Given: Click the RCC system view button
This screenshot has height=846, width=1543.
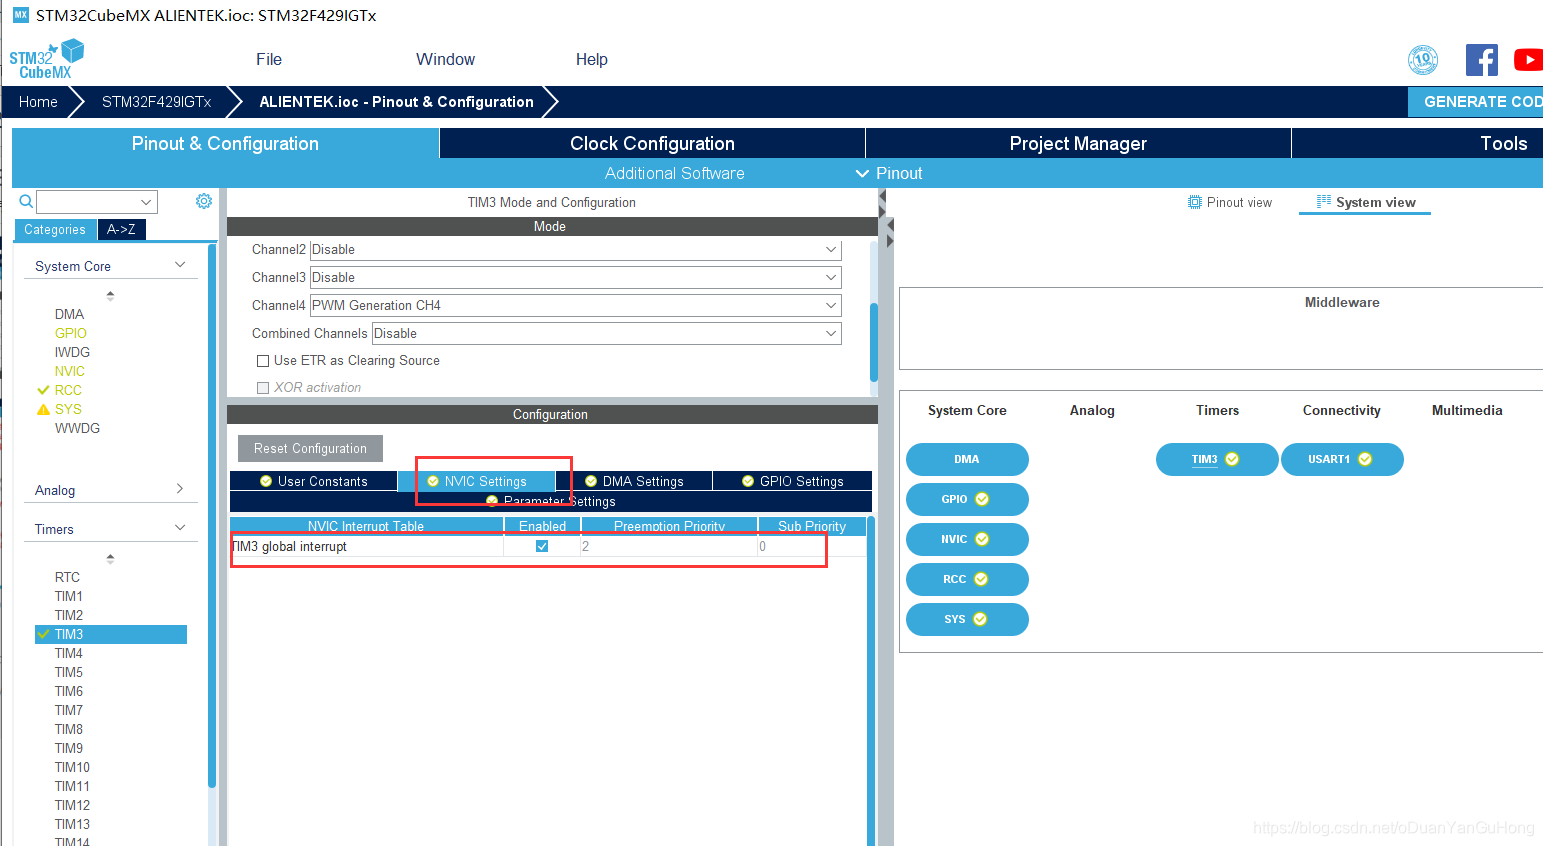Looking at the screenshot, I should [x=967, y=579].
